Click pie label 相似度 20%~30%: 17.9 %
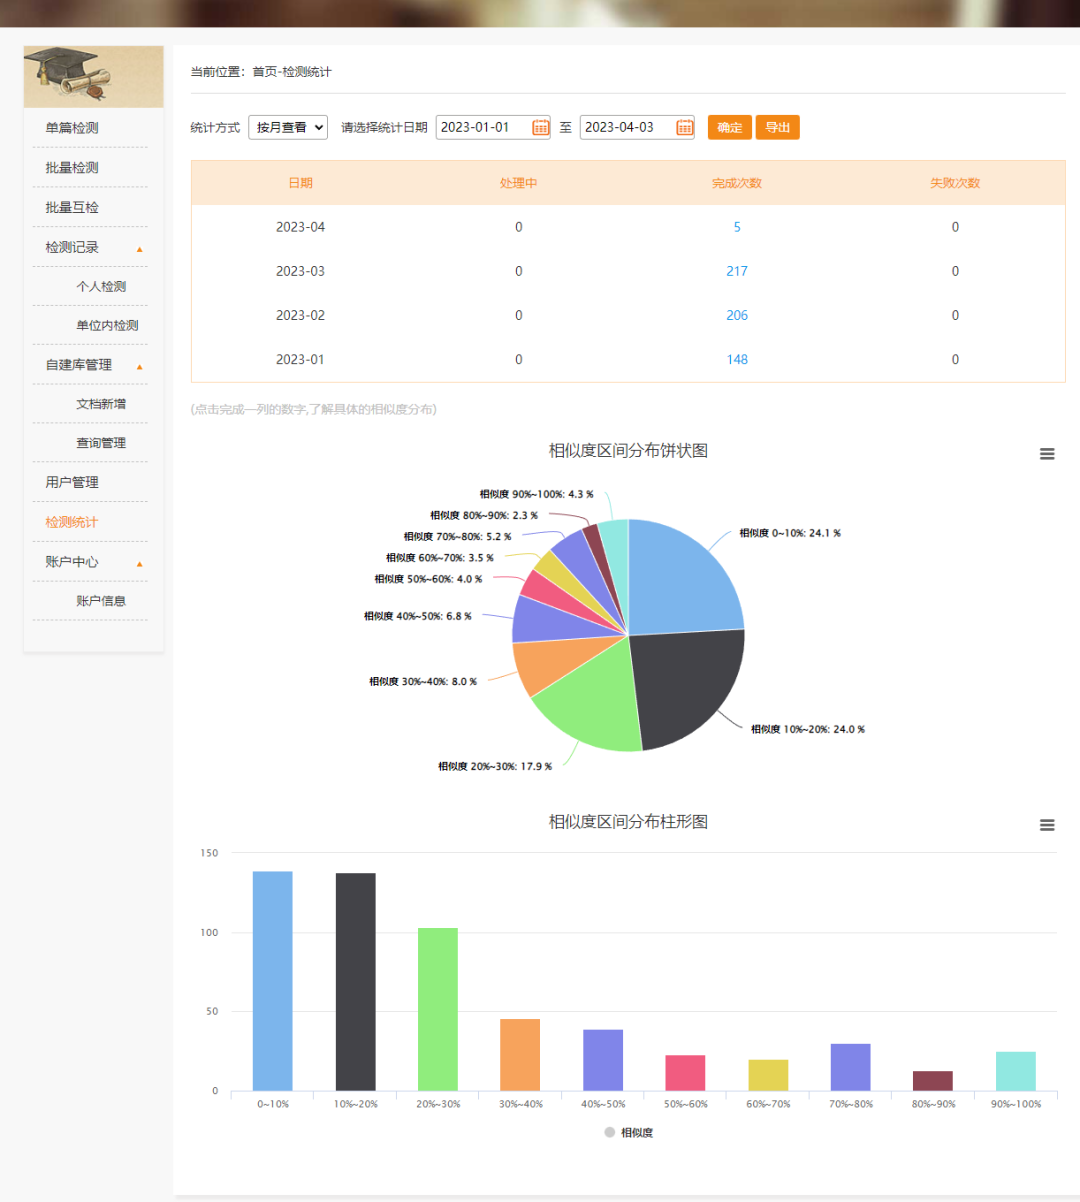 coord(495,766)
